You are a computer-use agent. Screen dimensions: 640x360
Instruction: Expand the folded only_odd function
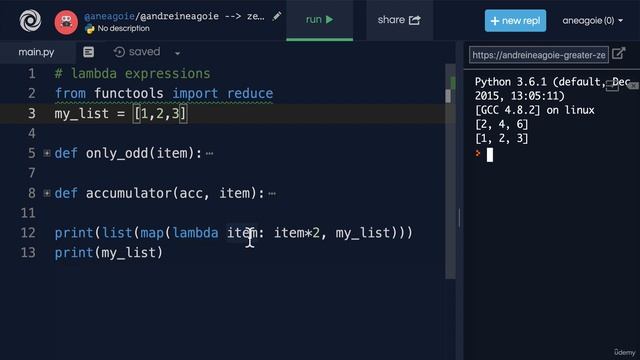click(47, 153)
